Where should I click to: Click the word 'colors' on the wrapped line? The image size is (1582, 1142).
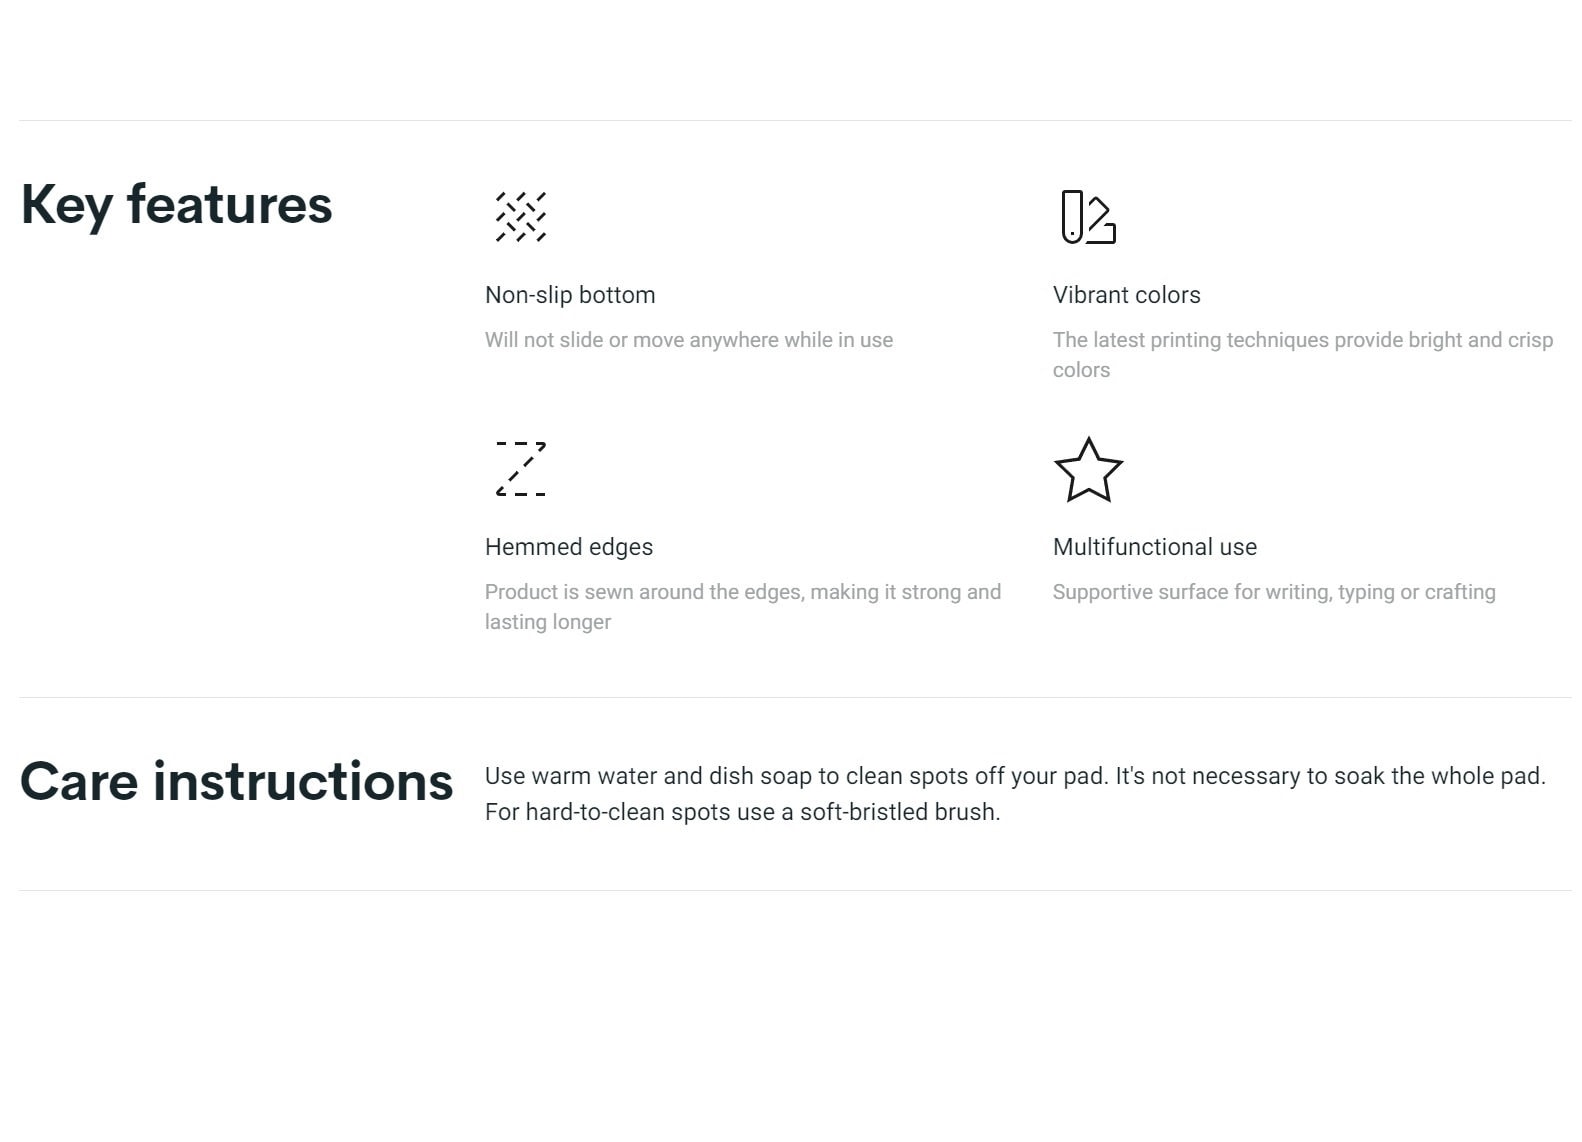[x=1081, y=370]
